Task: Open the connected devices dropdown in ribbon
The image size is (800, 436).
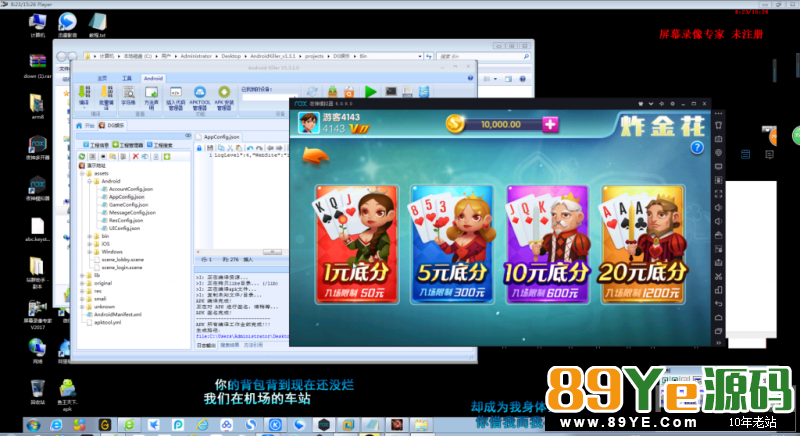Action: tap(269, 96)
